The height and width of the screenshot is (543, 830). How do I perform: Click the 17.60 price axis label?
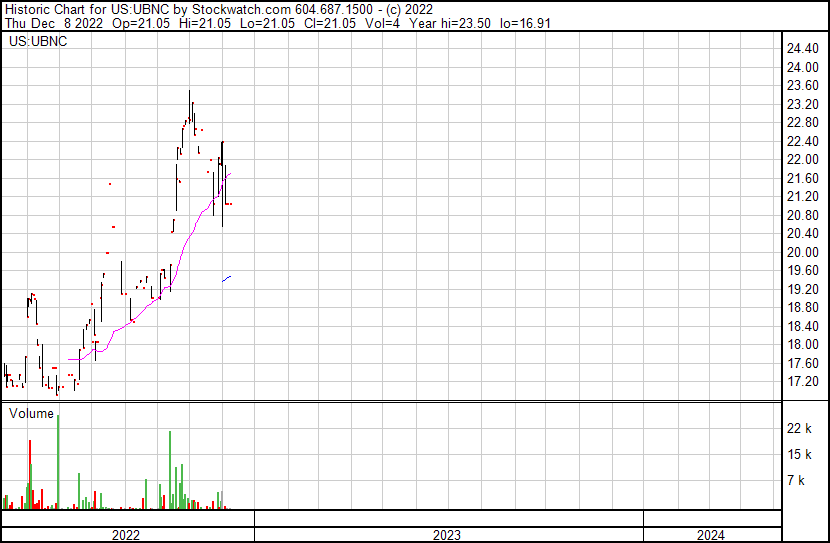pyautogui.click(x=802, y=363)
